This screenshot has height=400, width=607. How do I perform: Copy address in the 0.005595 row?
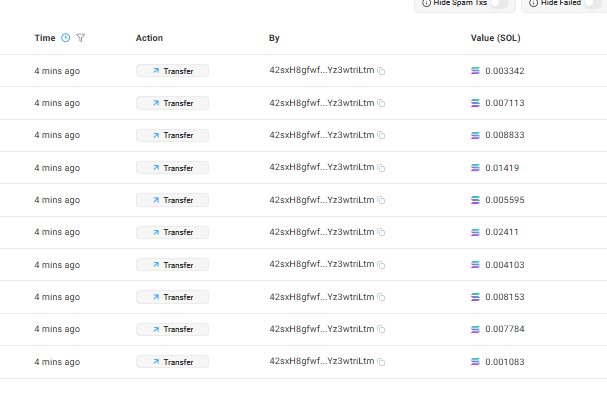381,200
